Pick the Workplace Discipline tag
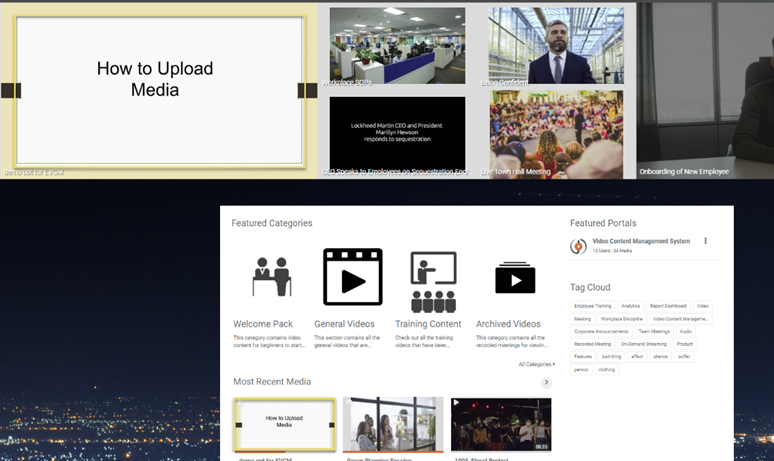The height and width of the screenshot is (461, 774). [622, 319]
